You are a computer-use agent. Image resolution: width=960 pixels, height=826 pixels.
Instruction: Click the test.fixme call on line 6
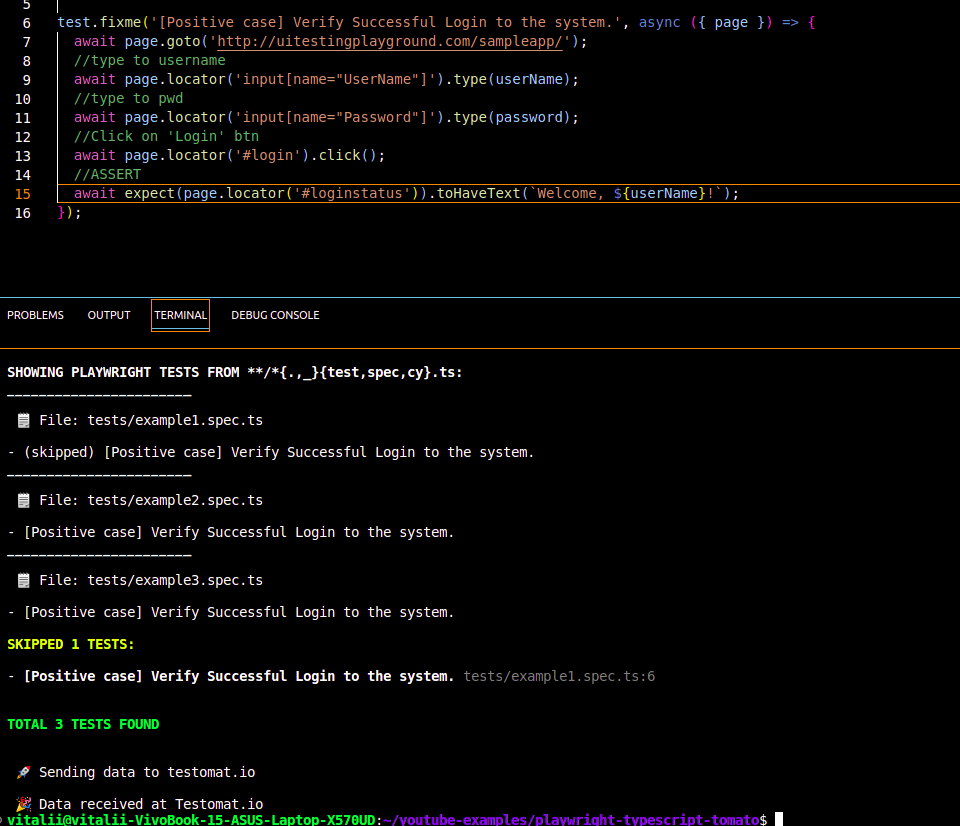coord(99,23)
